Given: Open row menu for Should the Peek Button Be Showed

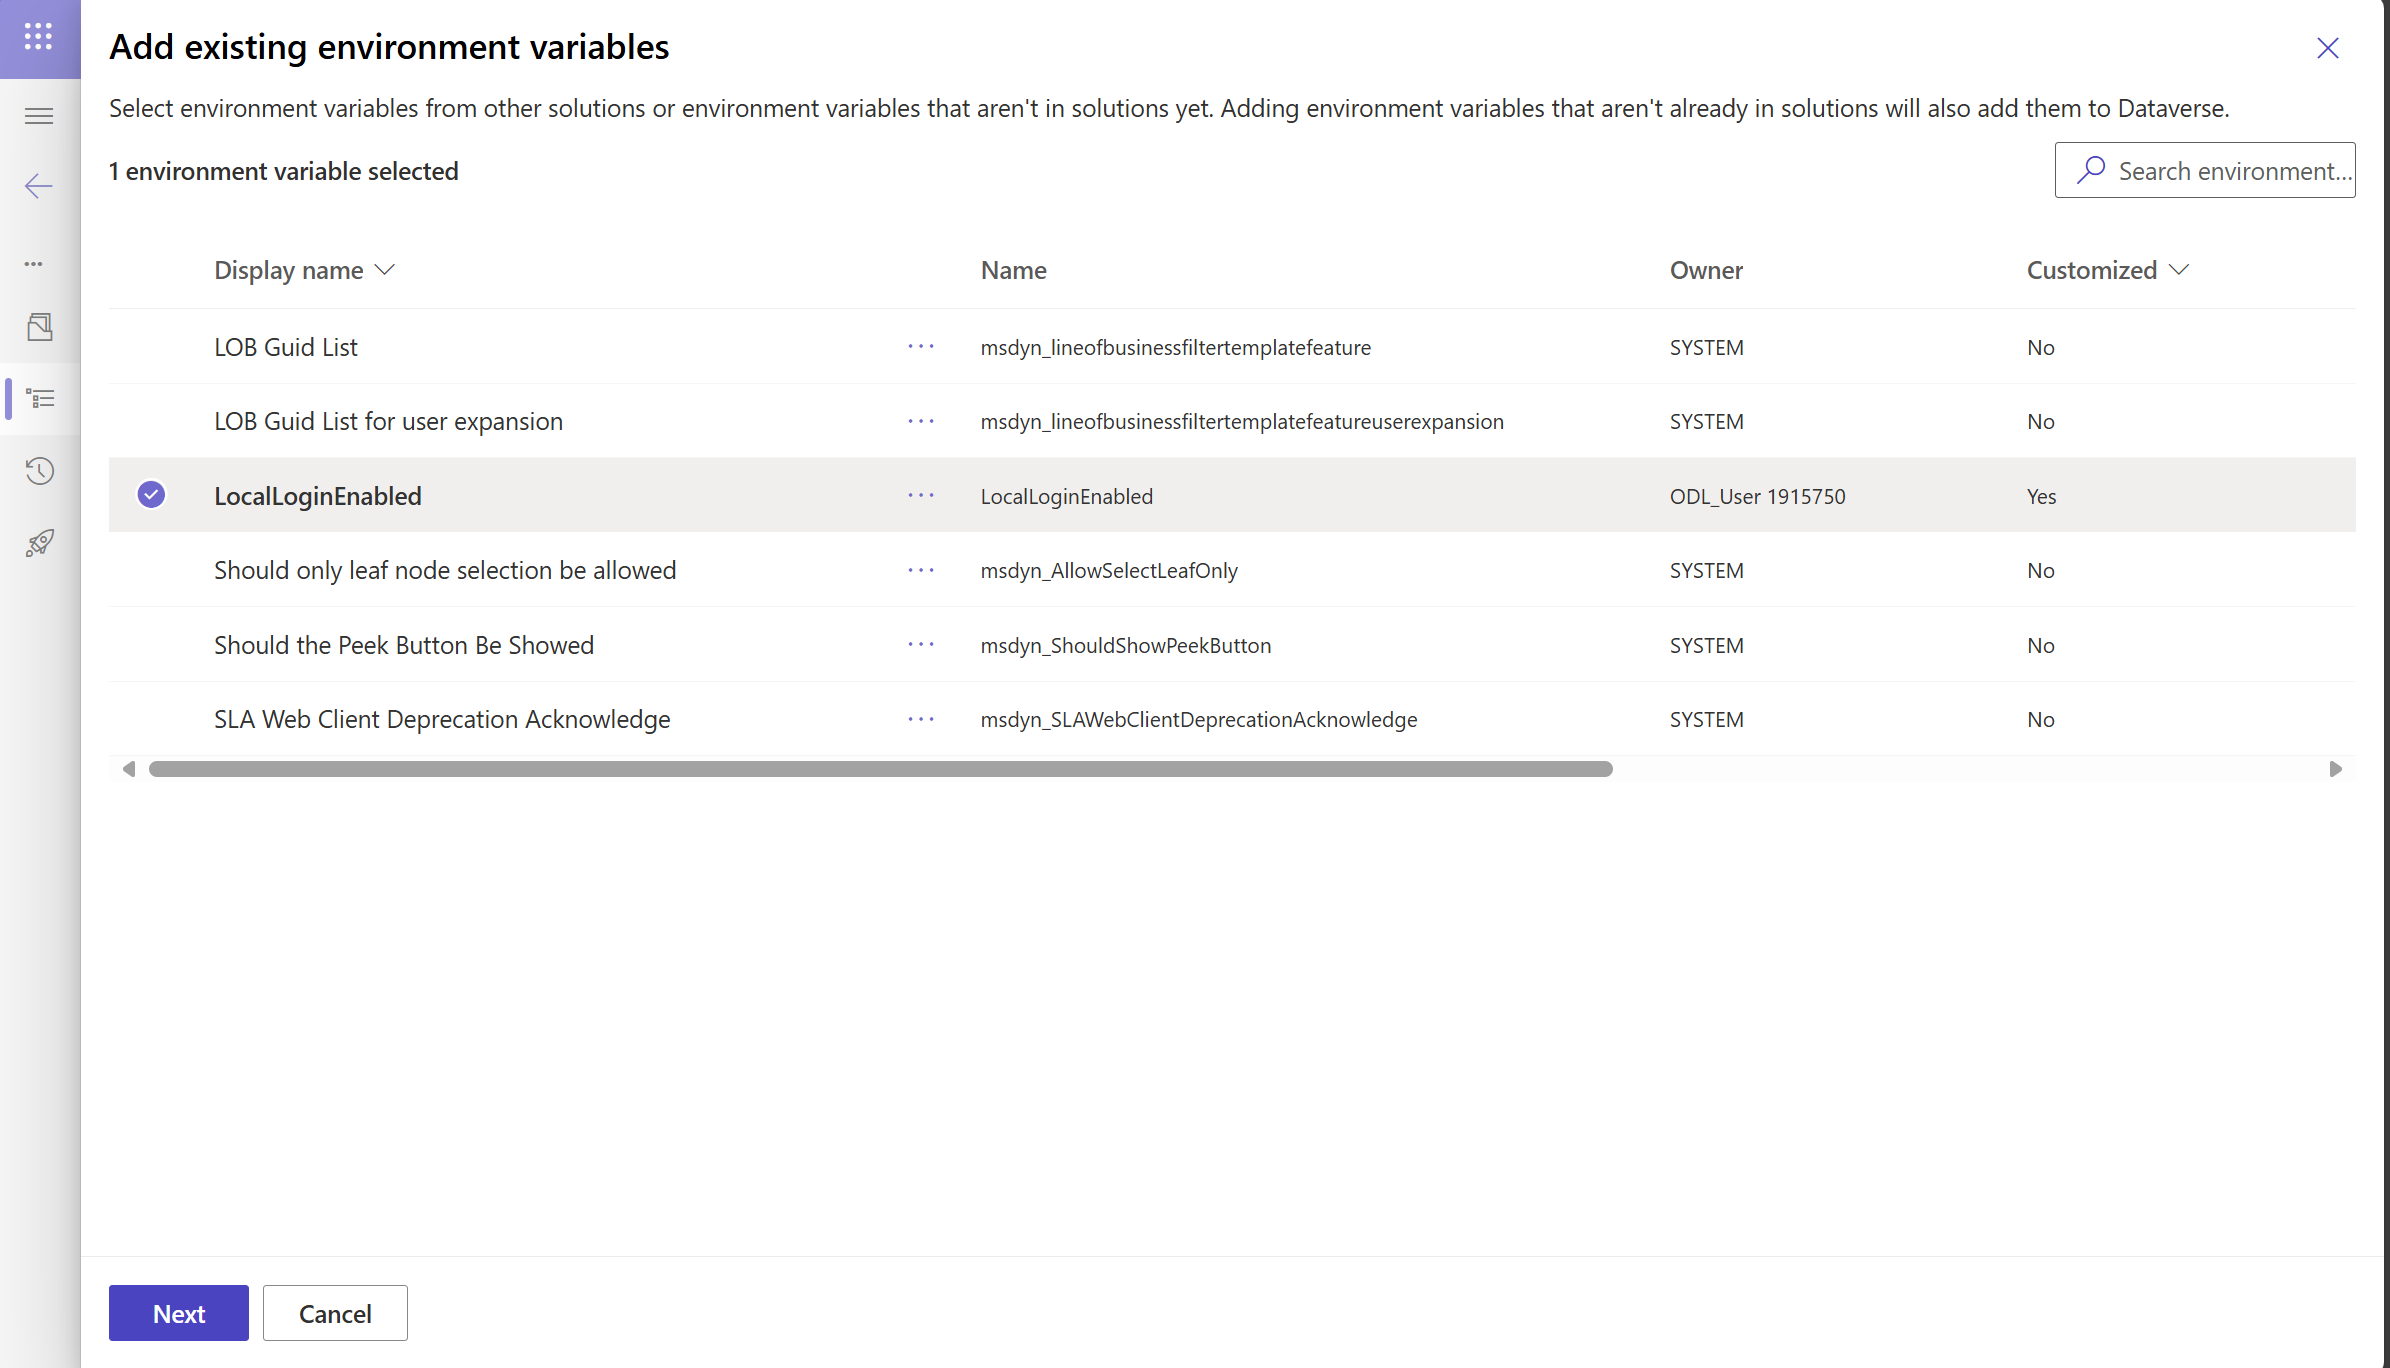Looking at the screenshot, I should (919, 644).
